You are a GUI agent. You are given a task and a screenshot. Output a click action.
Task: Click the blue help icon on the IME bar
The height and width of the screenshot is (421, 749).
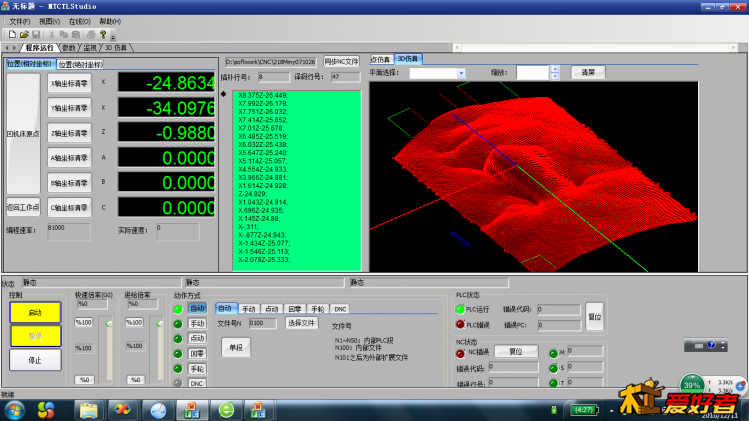point(711,345)
